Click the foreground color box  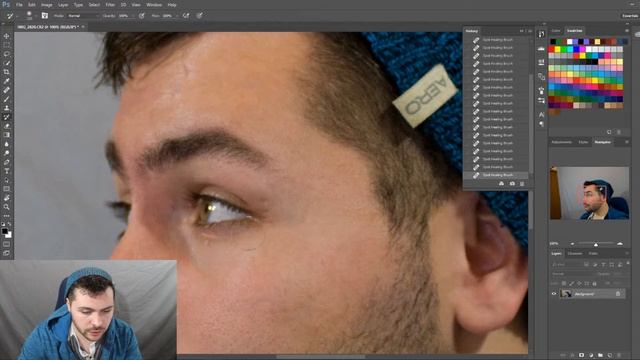(x=5, y=231)
